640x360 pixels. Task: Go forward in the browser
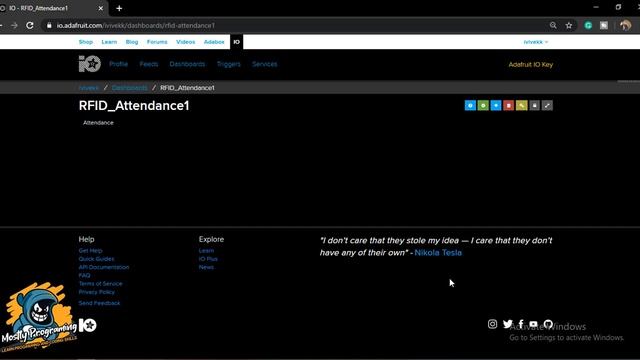14,25
